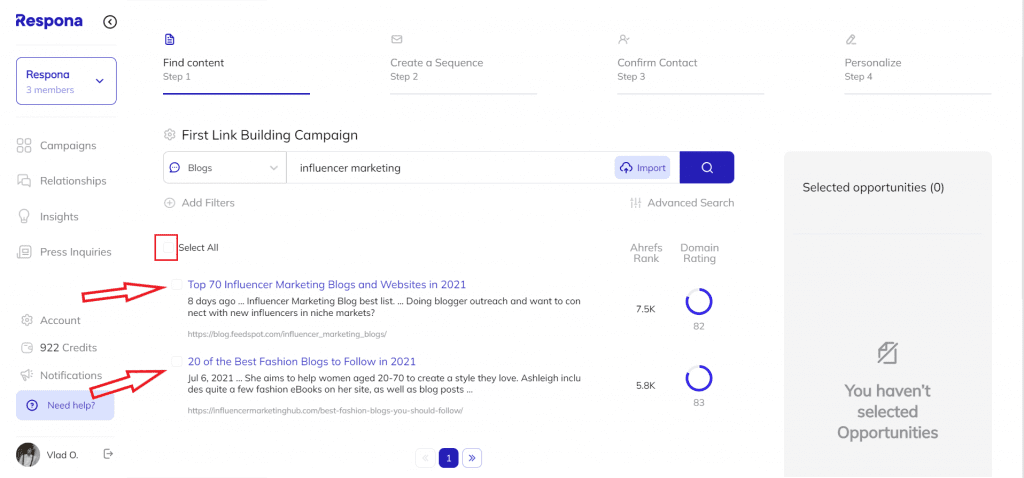Click the Notifications megaphone icon

point(27,375)
